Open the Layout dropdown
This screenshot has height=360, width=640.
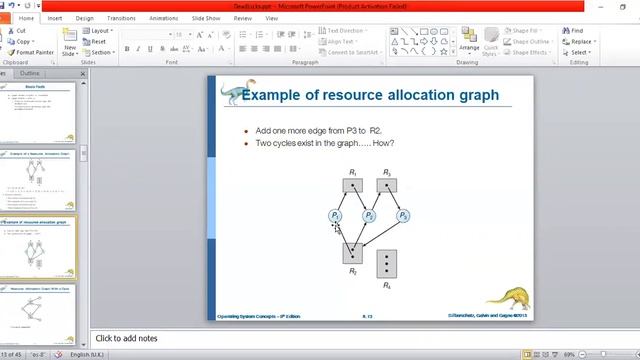(x=98, y=31)
